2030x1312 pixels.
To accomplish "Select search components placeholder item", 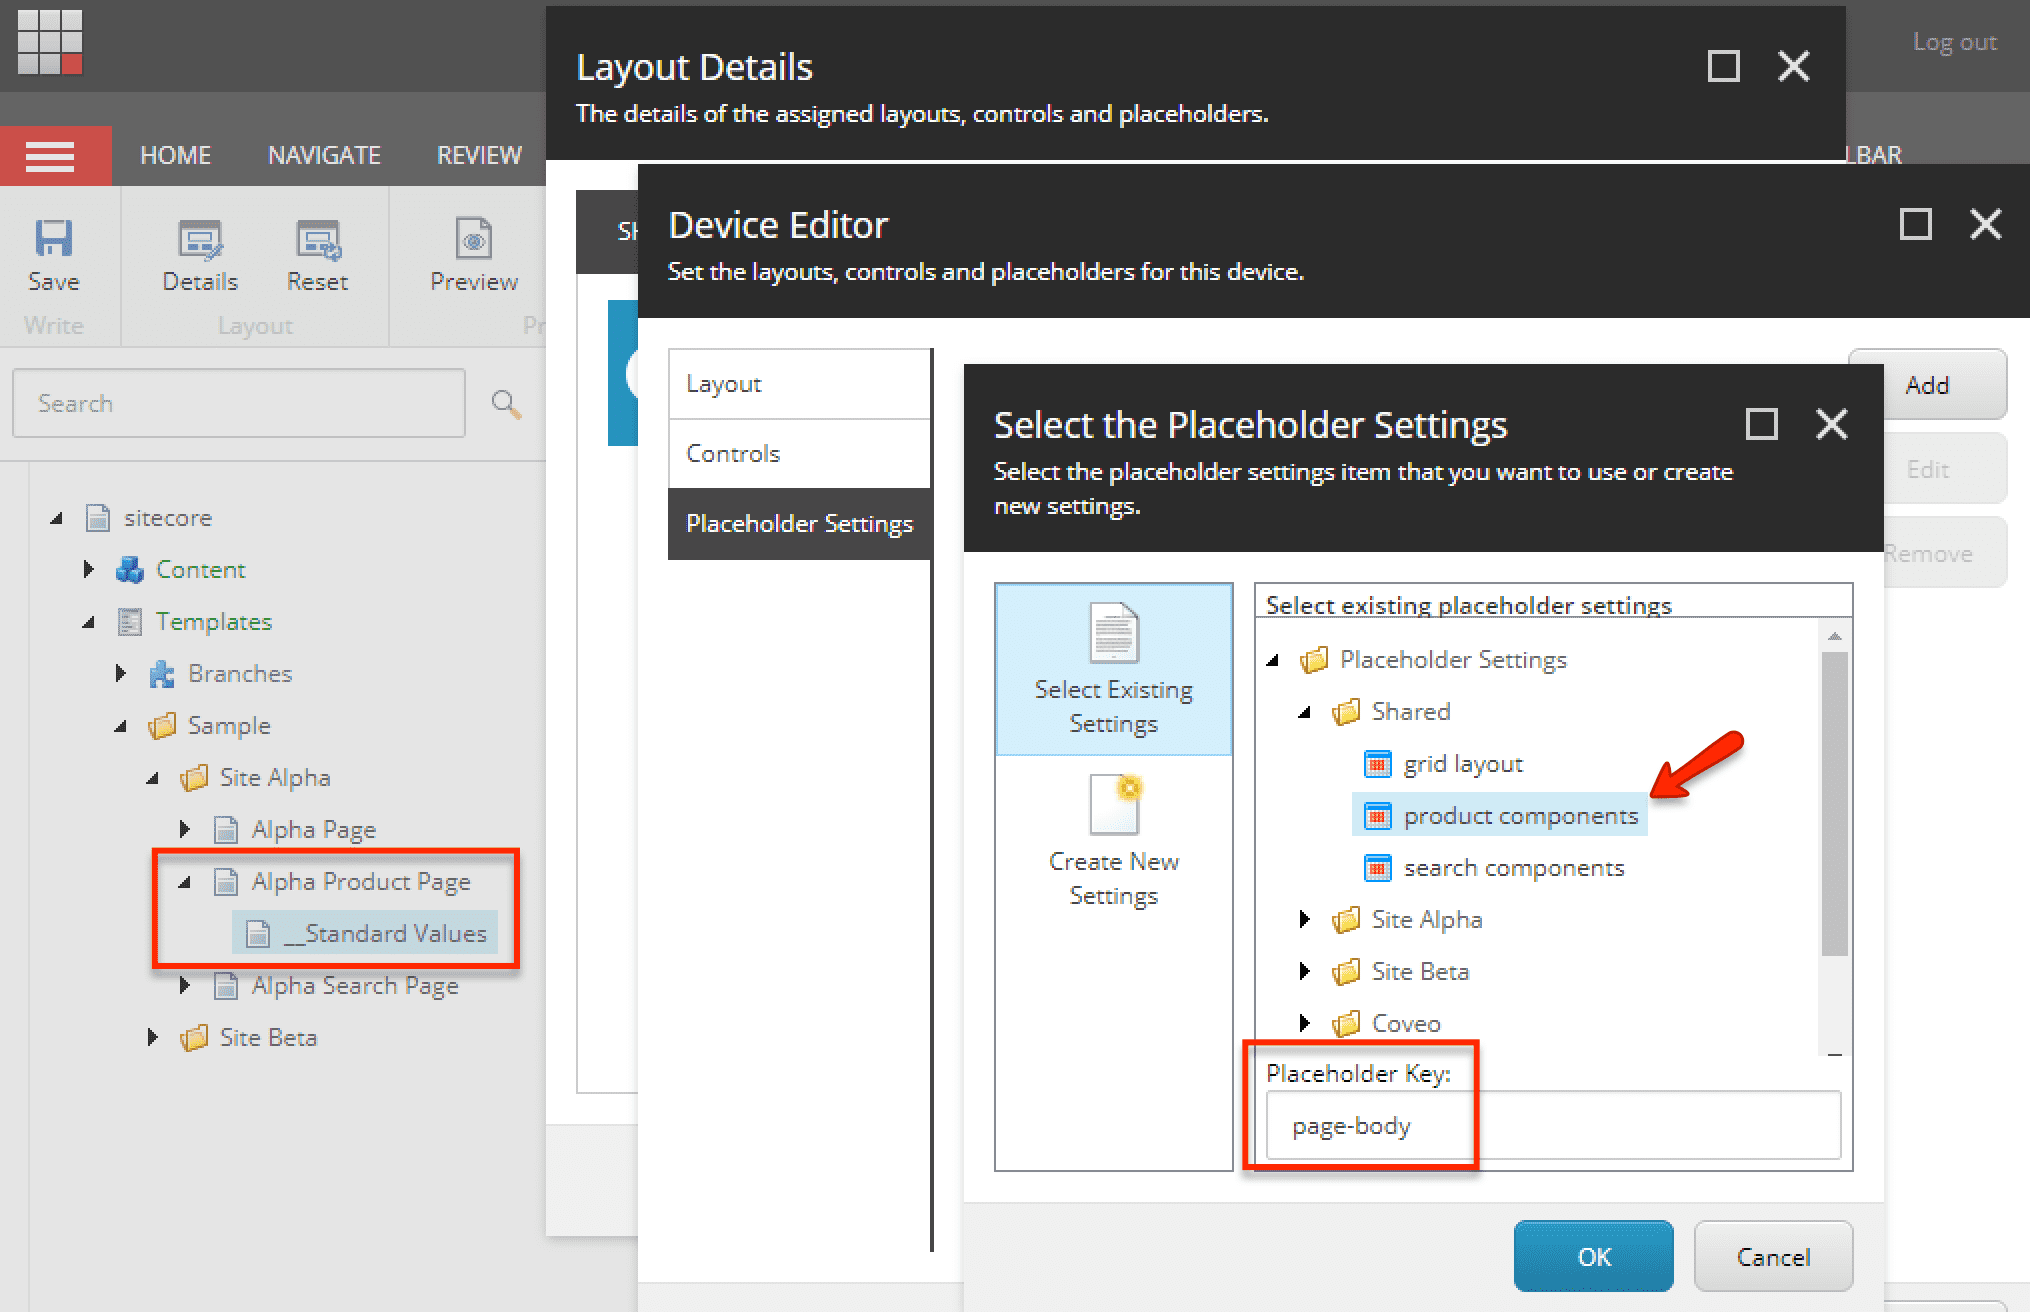I will coord(1494,868).
